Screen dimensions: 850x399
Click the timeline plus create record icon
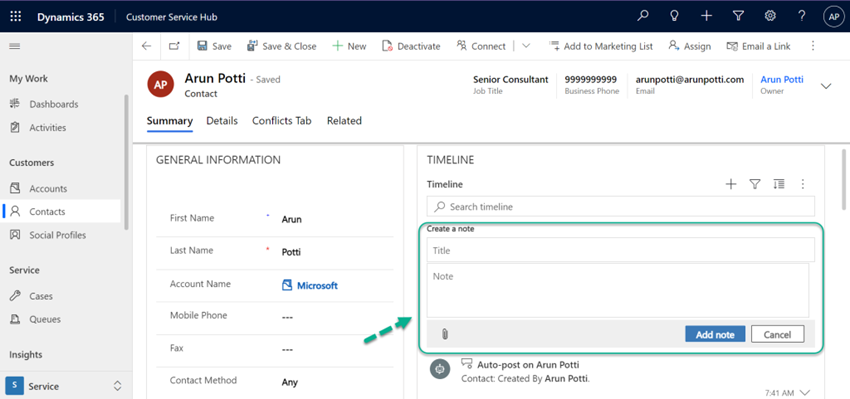click(731, 184)
